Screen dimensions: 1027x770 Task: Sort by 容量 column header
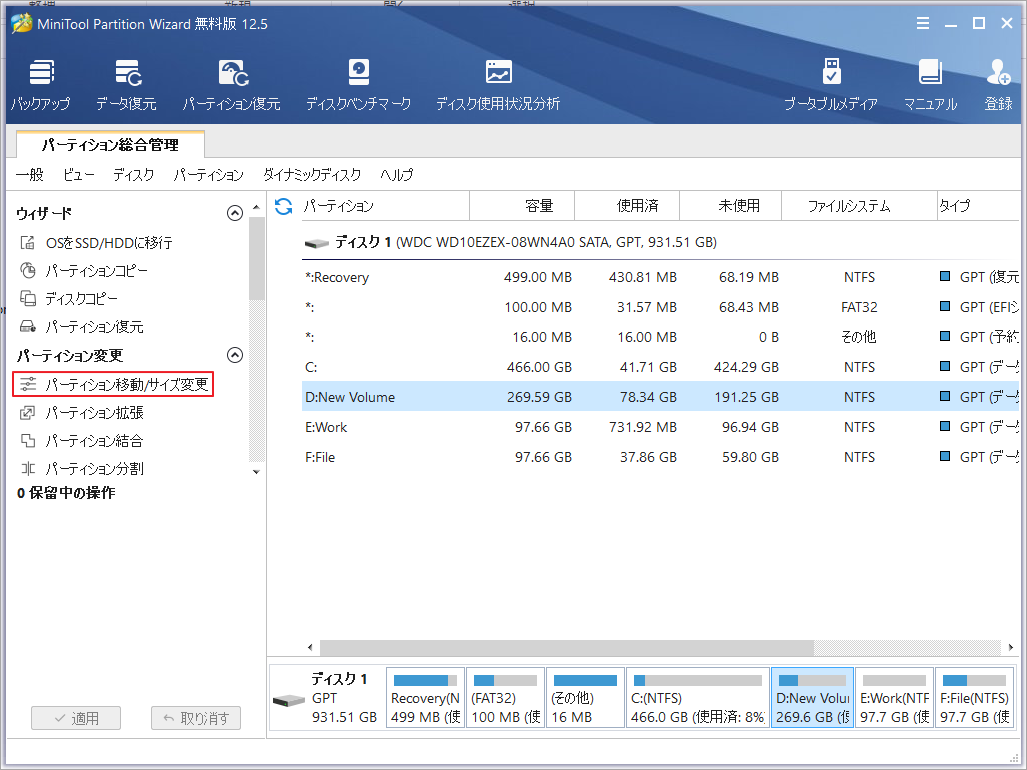pos(522,206)
